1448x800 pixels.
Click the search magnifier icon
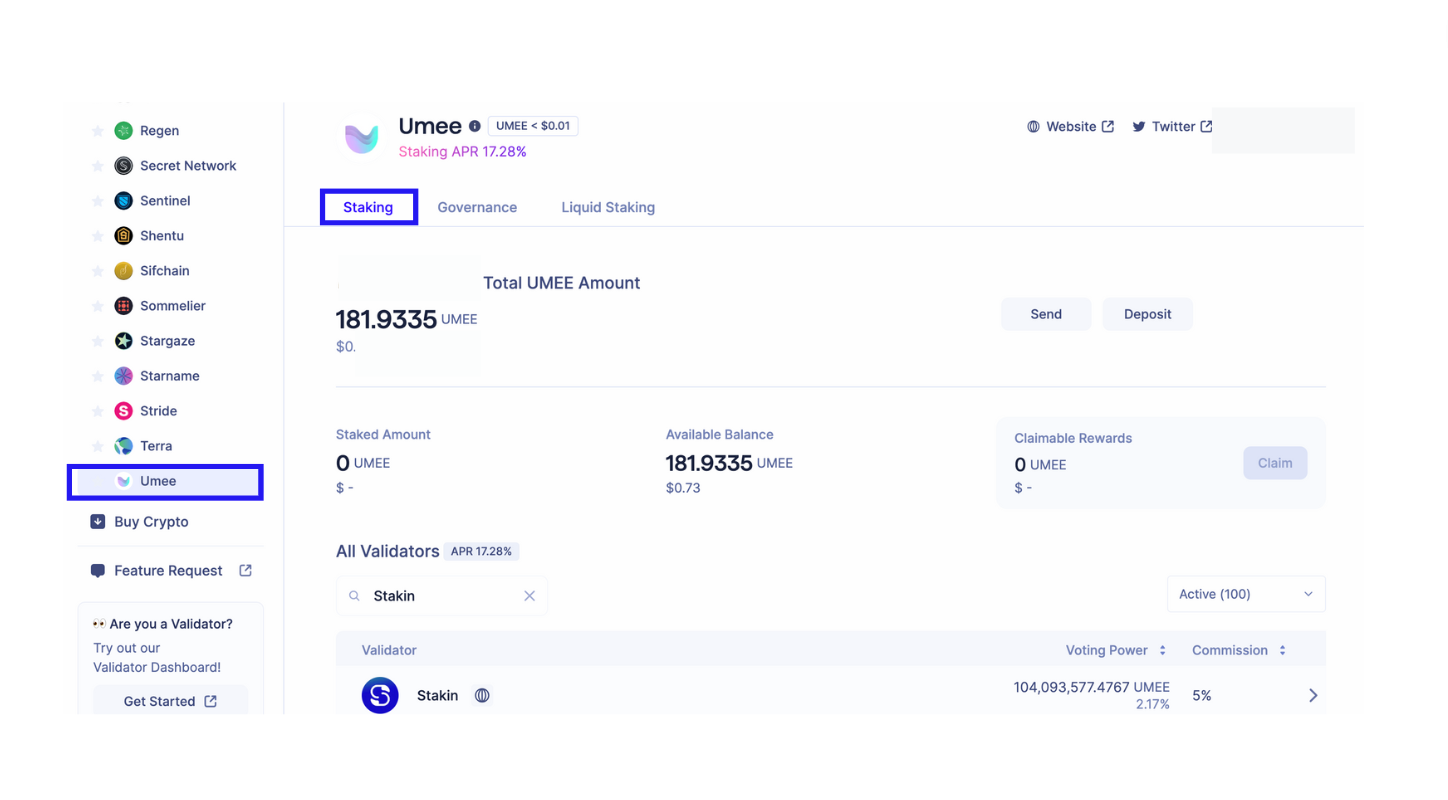(x=354, y=596)
